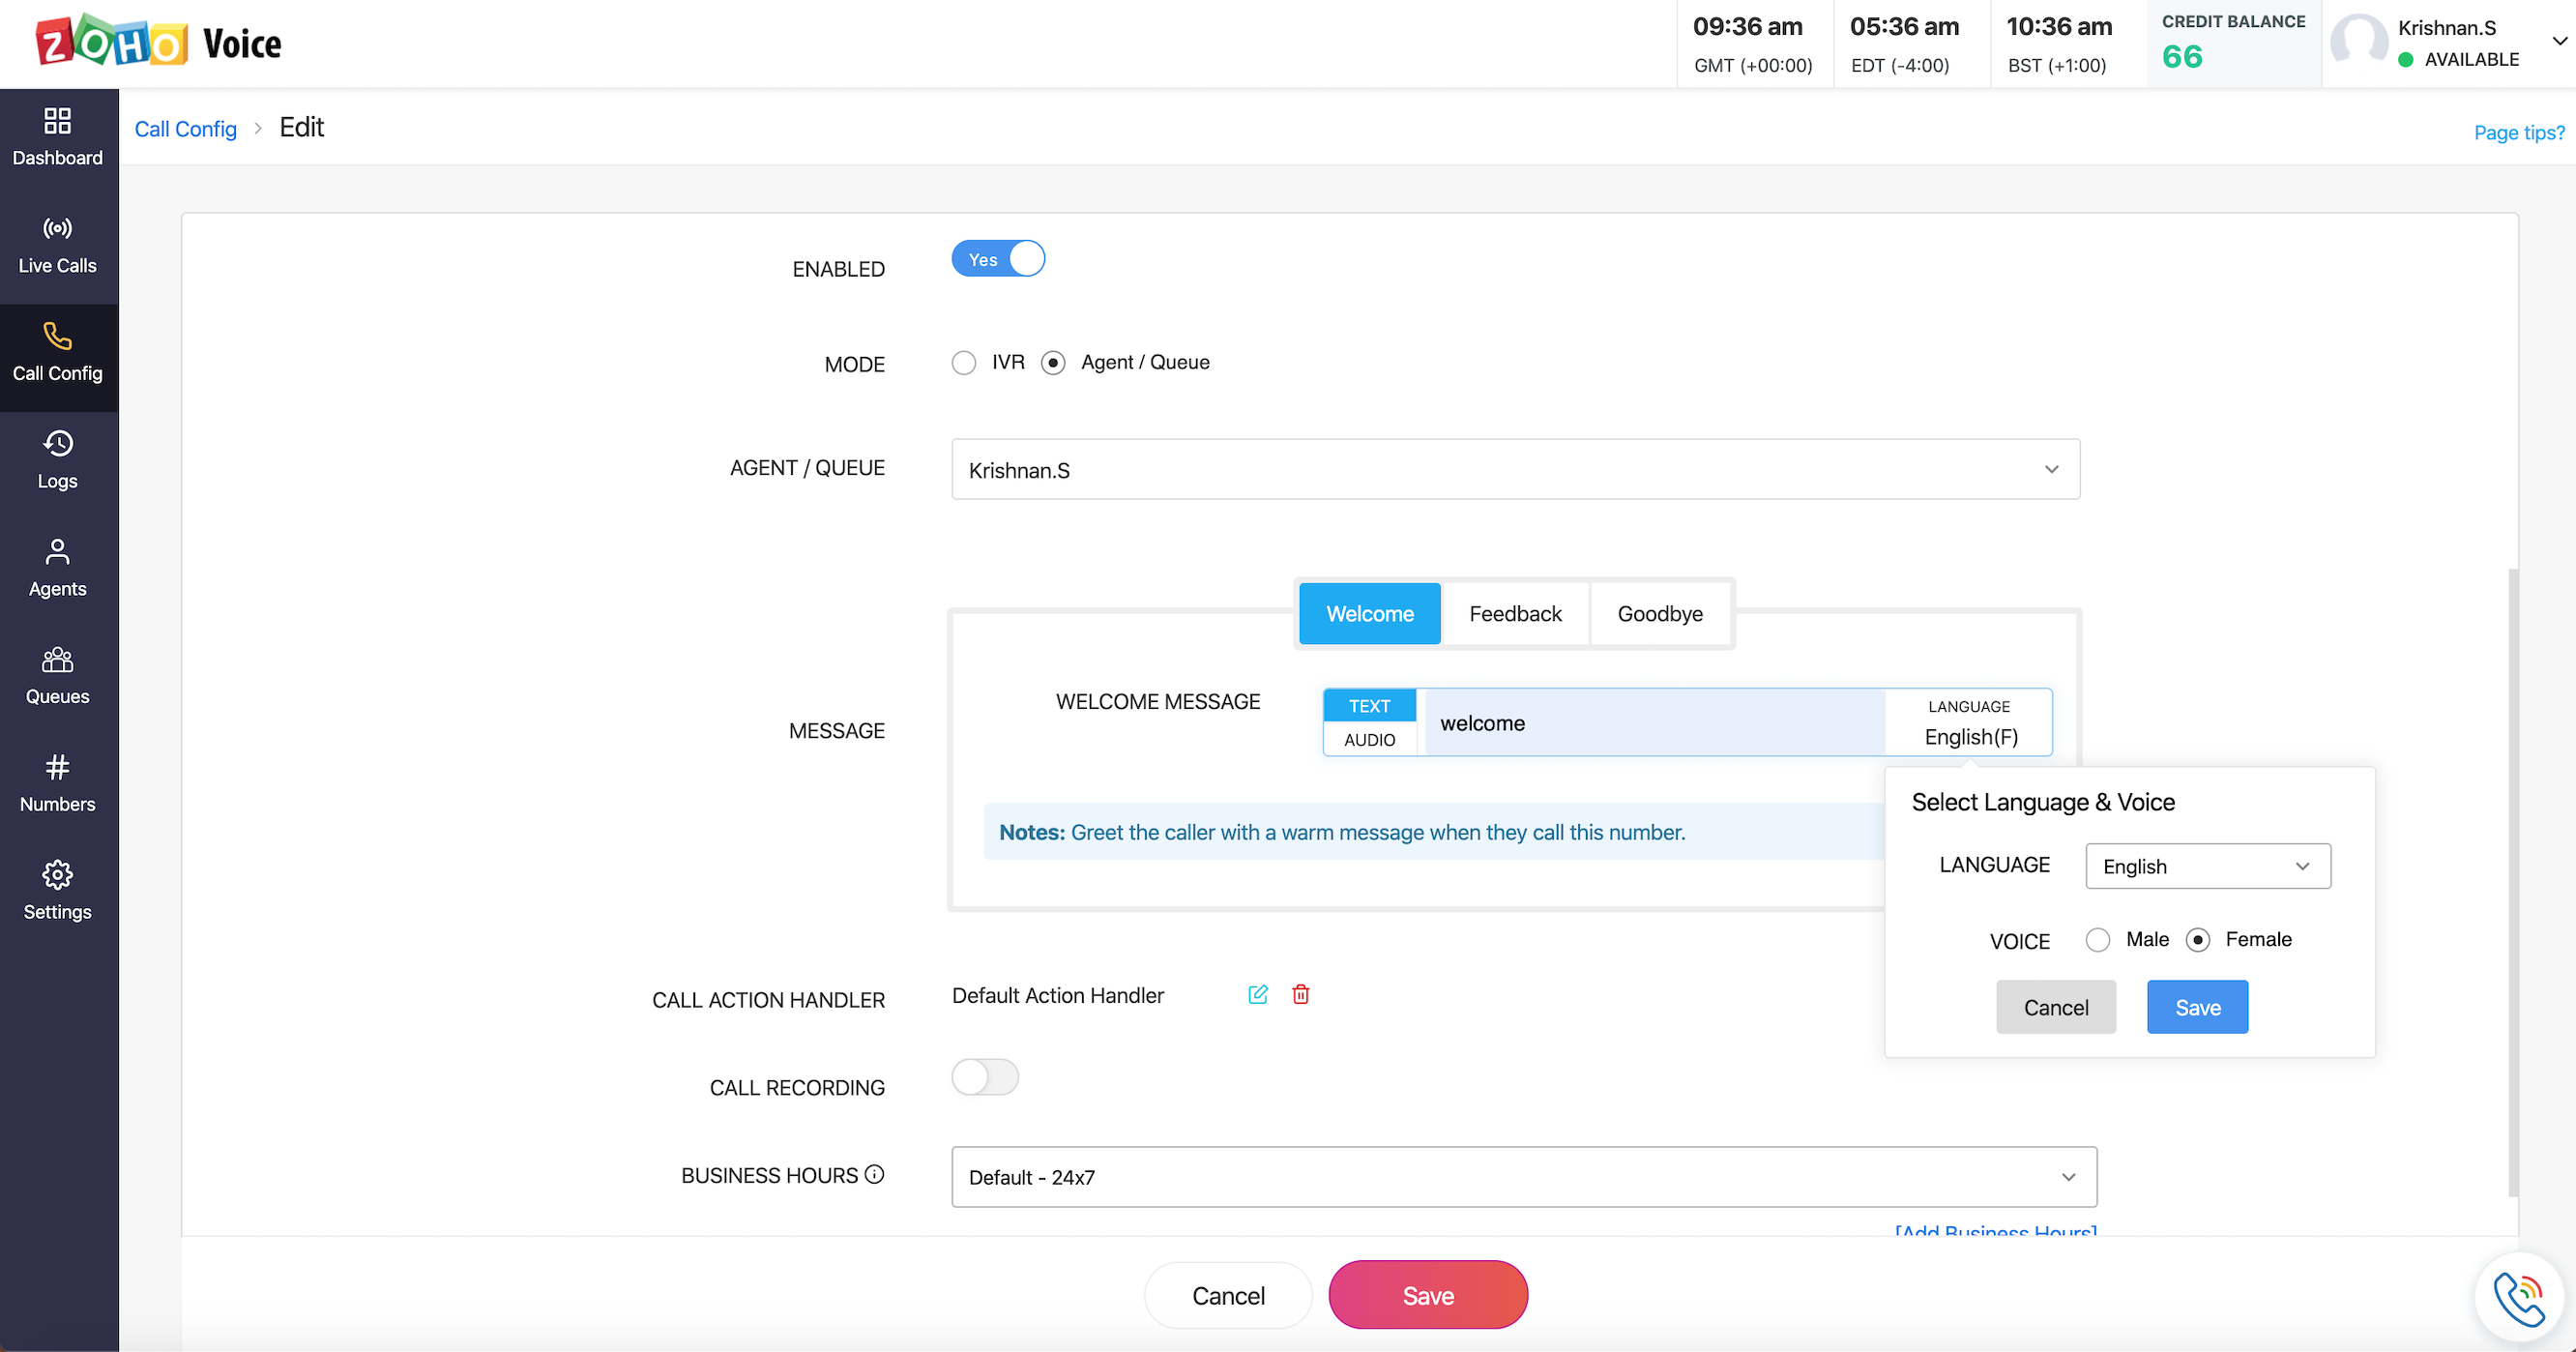Toggle the Enabled switch off
This screenshot has width=2576, height=1352.
coord(997,259)
